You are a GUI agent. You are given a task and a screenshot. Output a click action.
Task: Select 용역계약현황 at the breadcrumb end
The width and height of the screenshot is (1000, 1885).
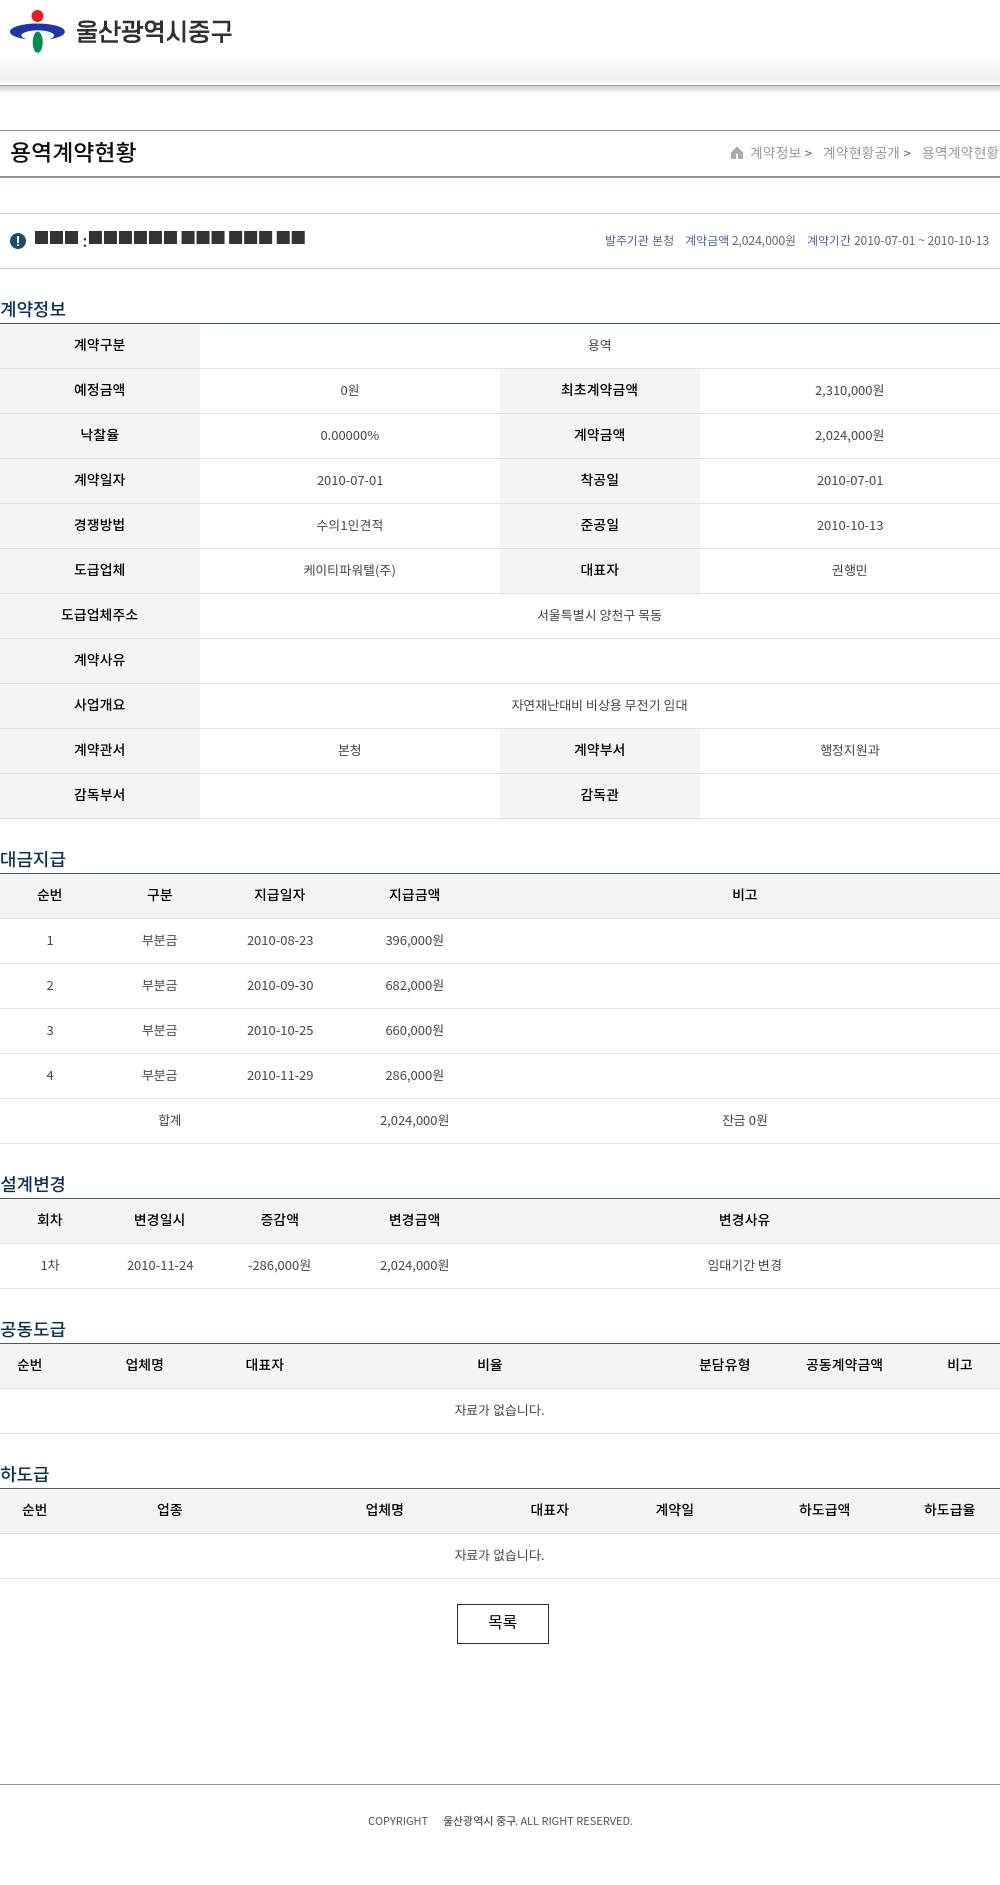point(959,153)
